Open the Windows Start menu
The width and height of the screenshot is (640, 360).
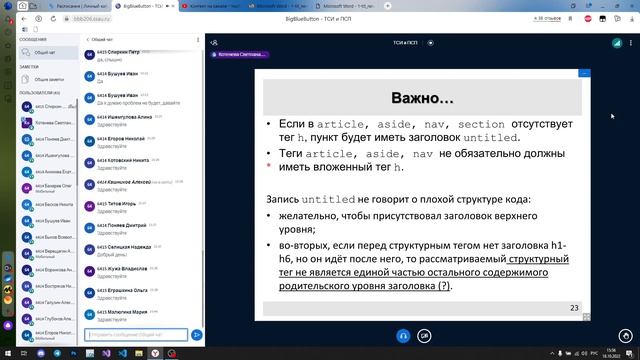coord(7,353)
